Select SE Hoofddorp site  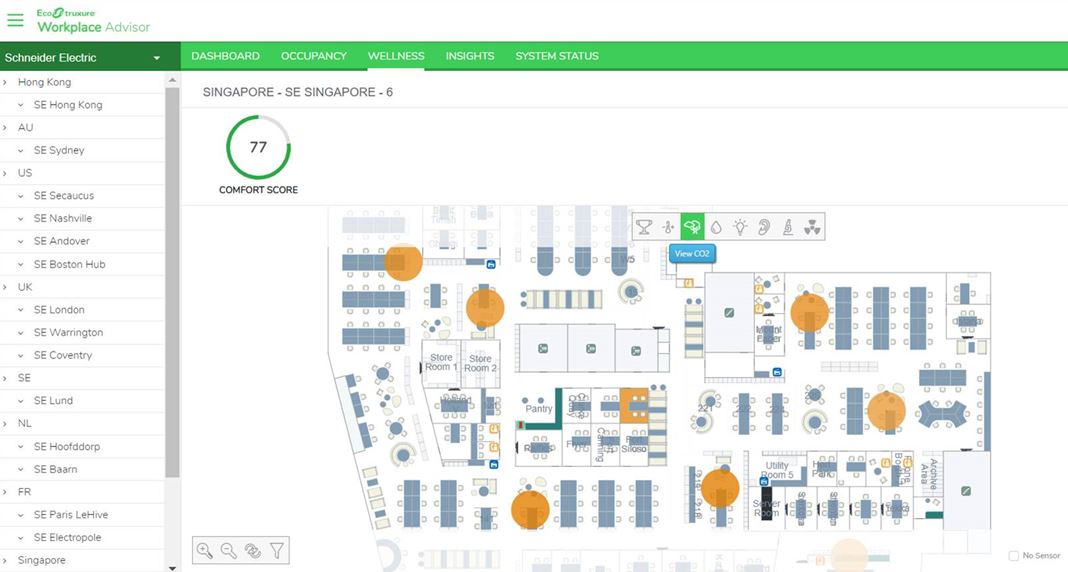pyautogui.click(x=67, y=447)
